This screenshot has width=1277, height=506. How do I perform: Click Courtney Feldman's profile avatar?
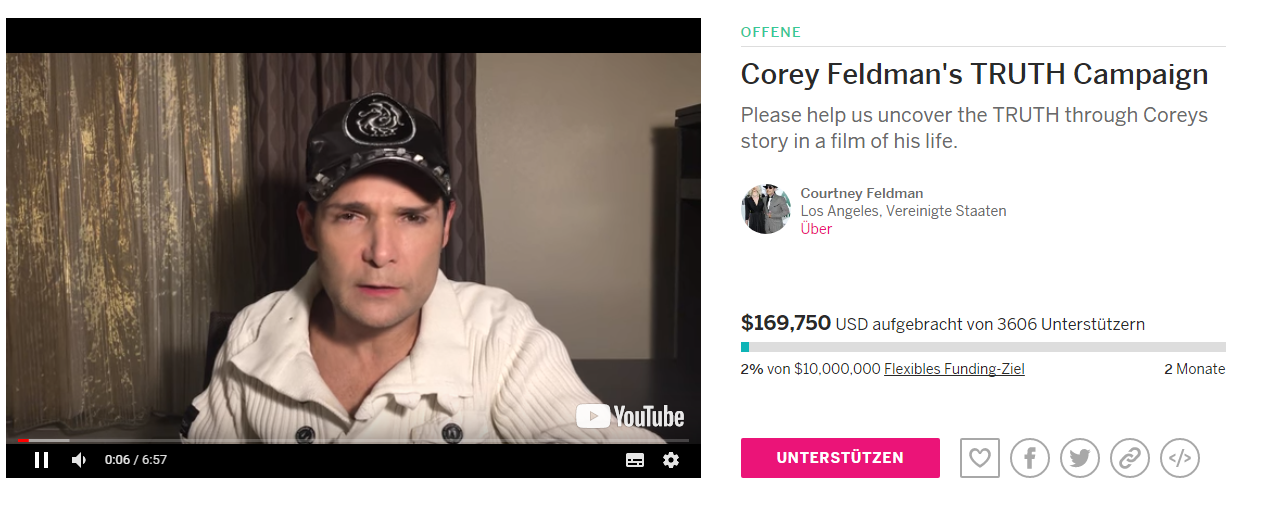(766, 209)
